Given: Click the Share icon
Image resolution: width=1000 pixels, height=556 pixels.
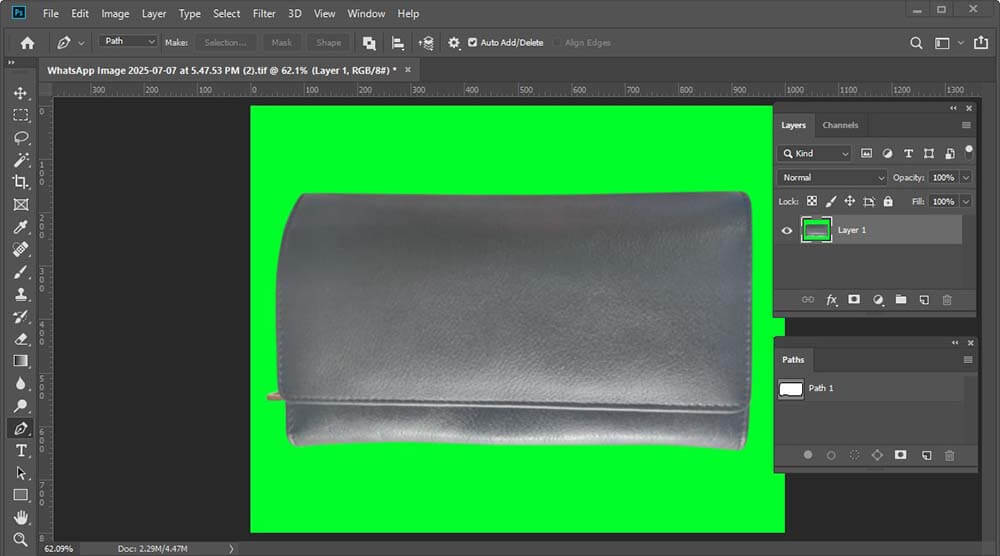Looking at the screenshot, I should pos(981,43).
